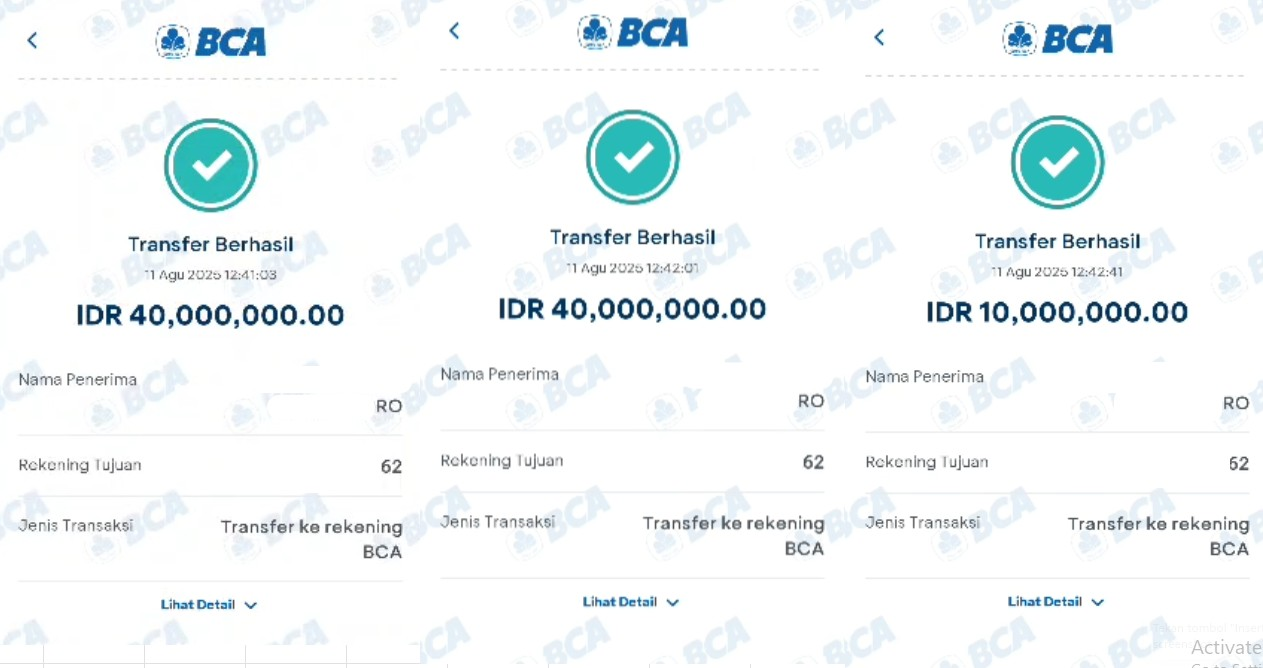This screenshot has height=668, width=1263.
Task: Expand Lihat Detail chevron on the 12:41:03 receipt
Action: 251,605
